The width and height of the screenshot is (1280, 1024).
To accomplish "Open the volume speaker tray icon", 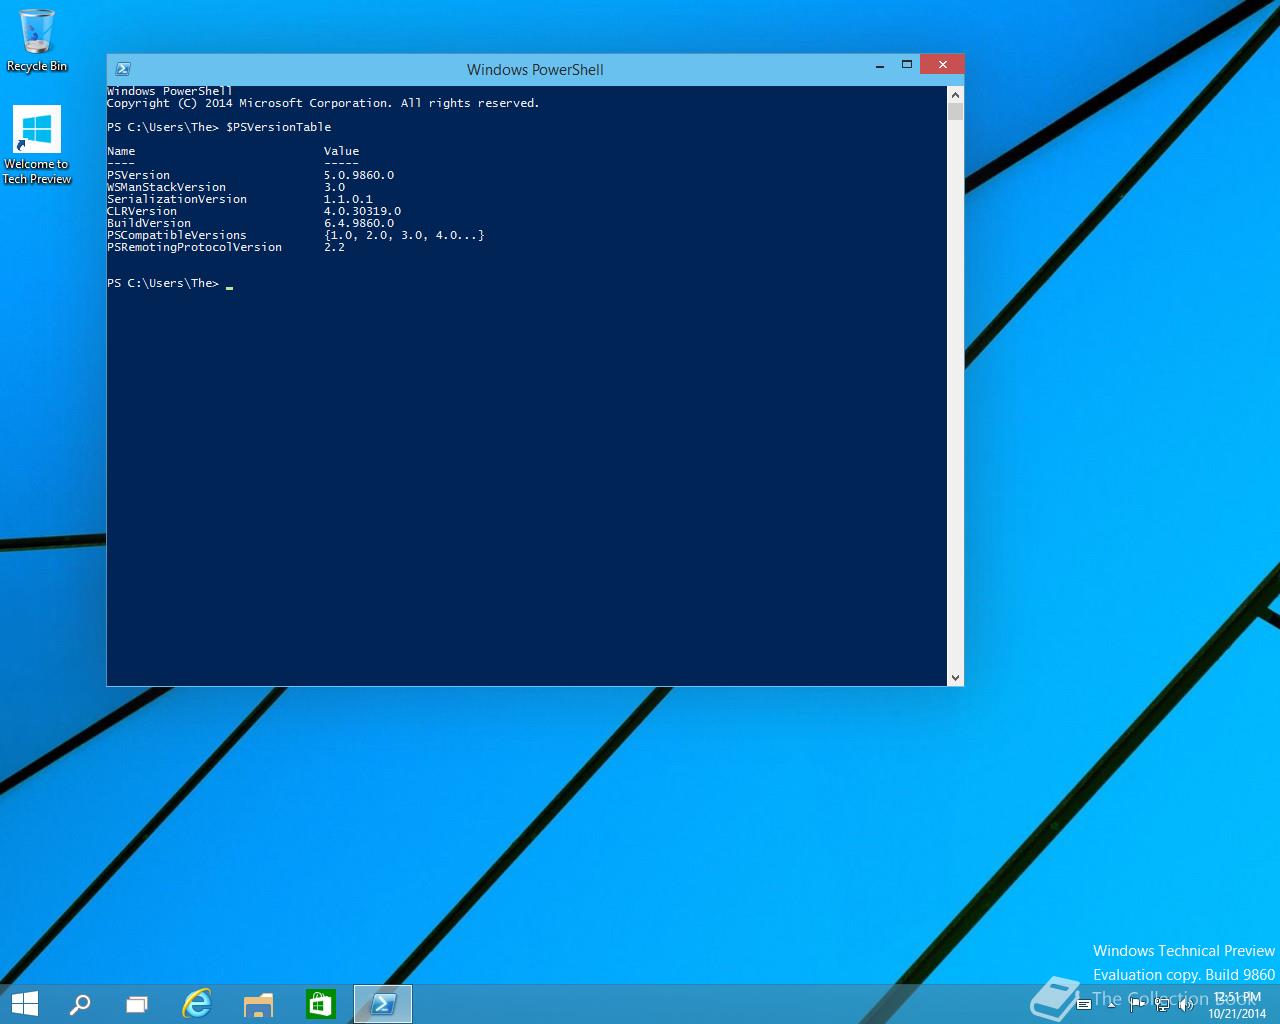I will tap(1187, 1004).
